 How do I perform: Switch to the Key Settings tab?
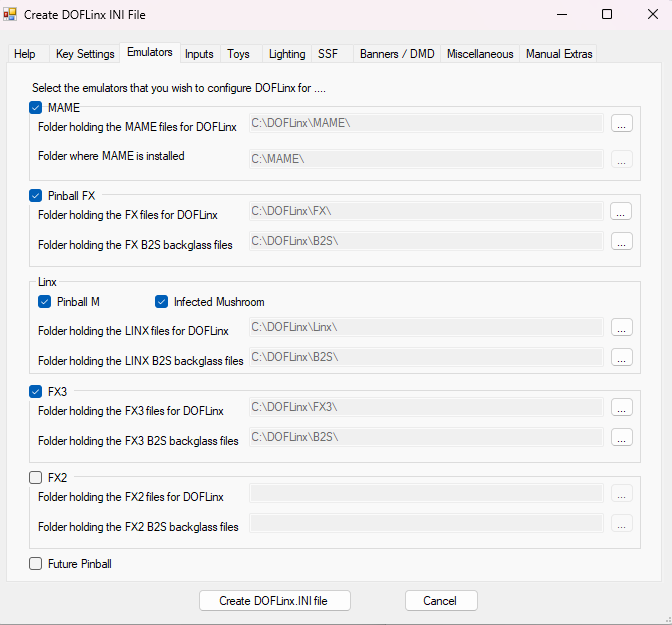tap(84, 54)
